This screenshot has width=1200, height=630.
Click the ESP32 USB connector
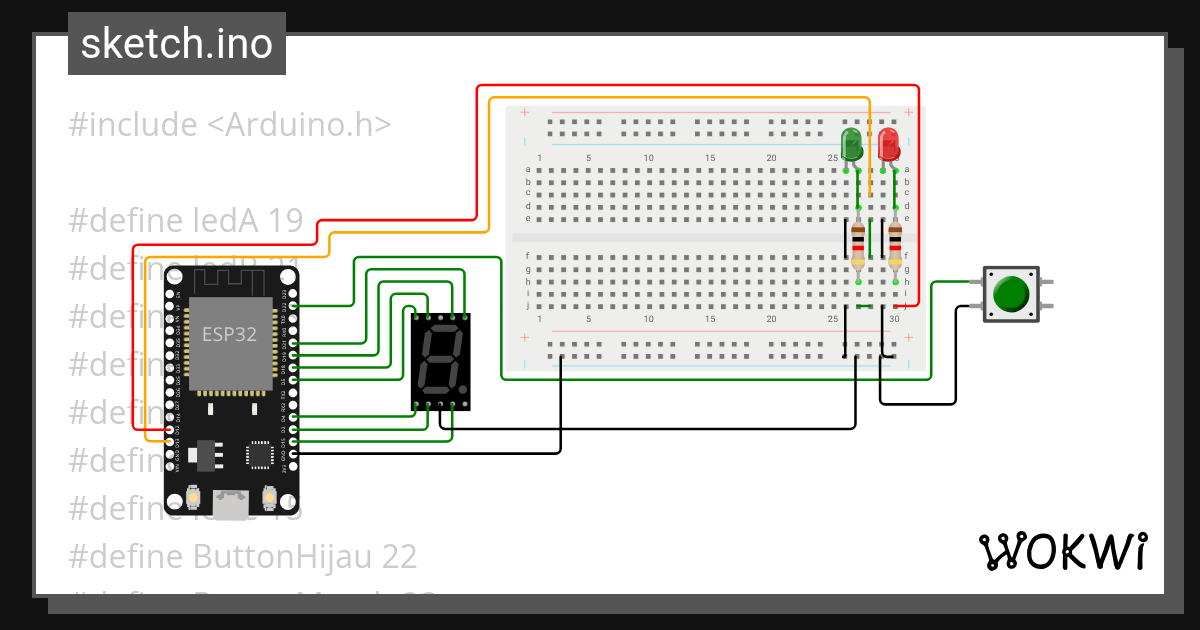(232, 505)
